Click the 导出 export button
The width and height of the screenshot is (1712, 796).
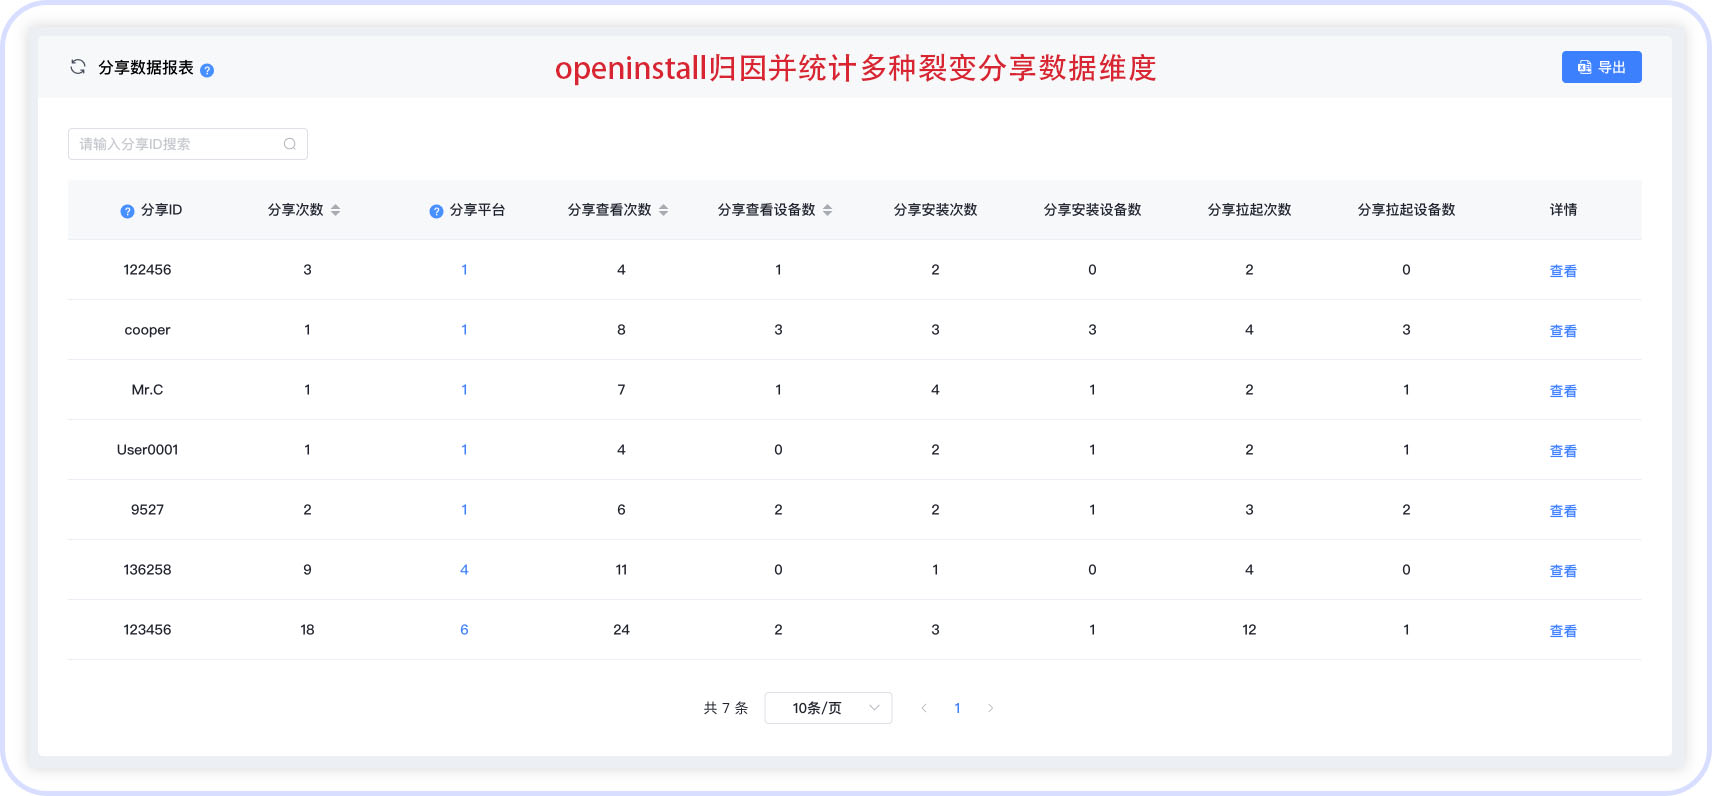click(x=1601, y=67)
